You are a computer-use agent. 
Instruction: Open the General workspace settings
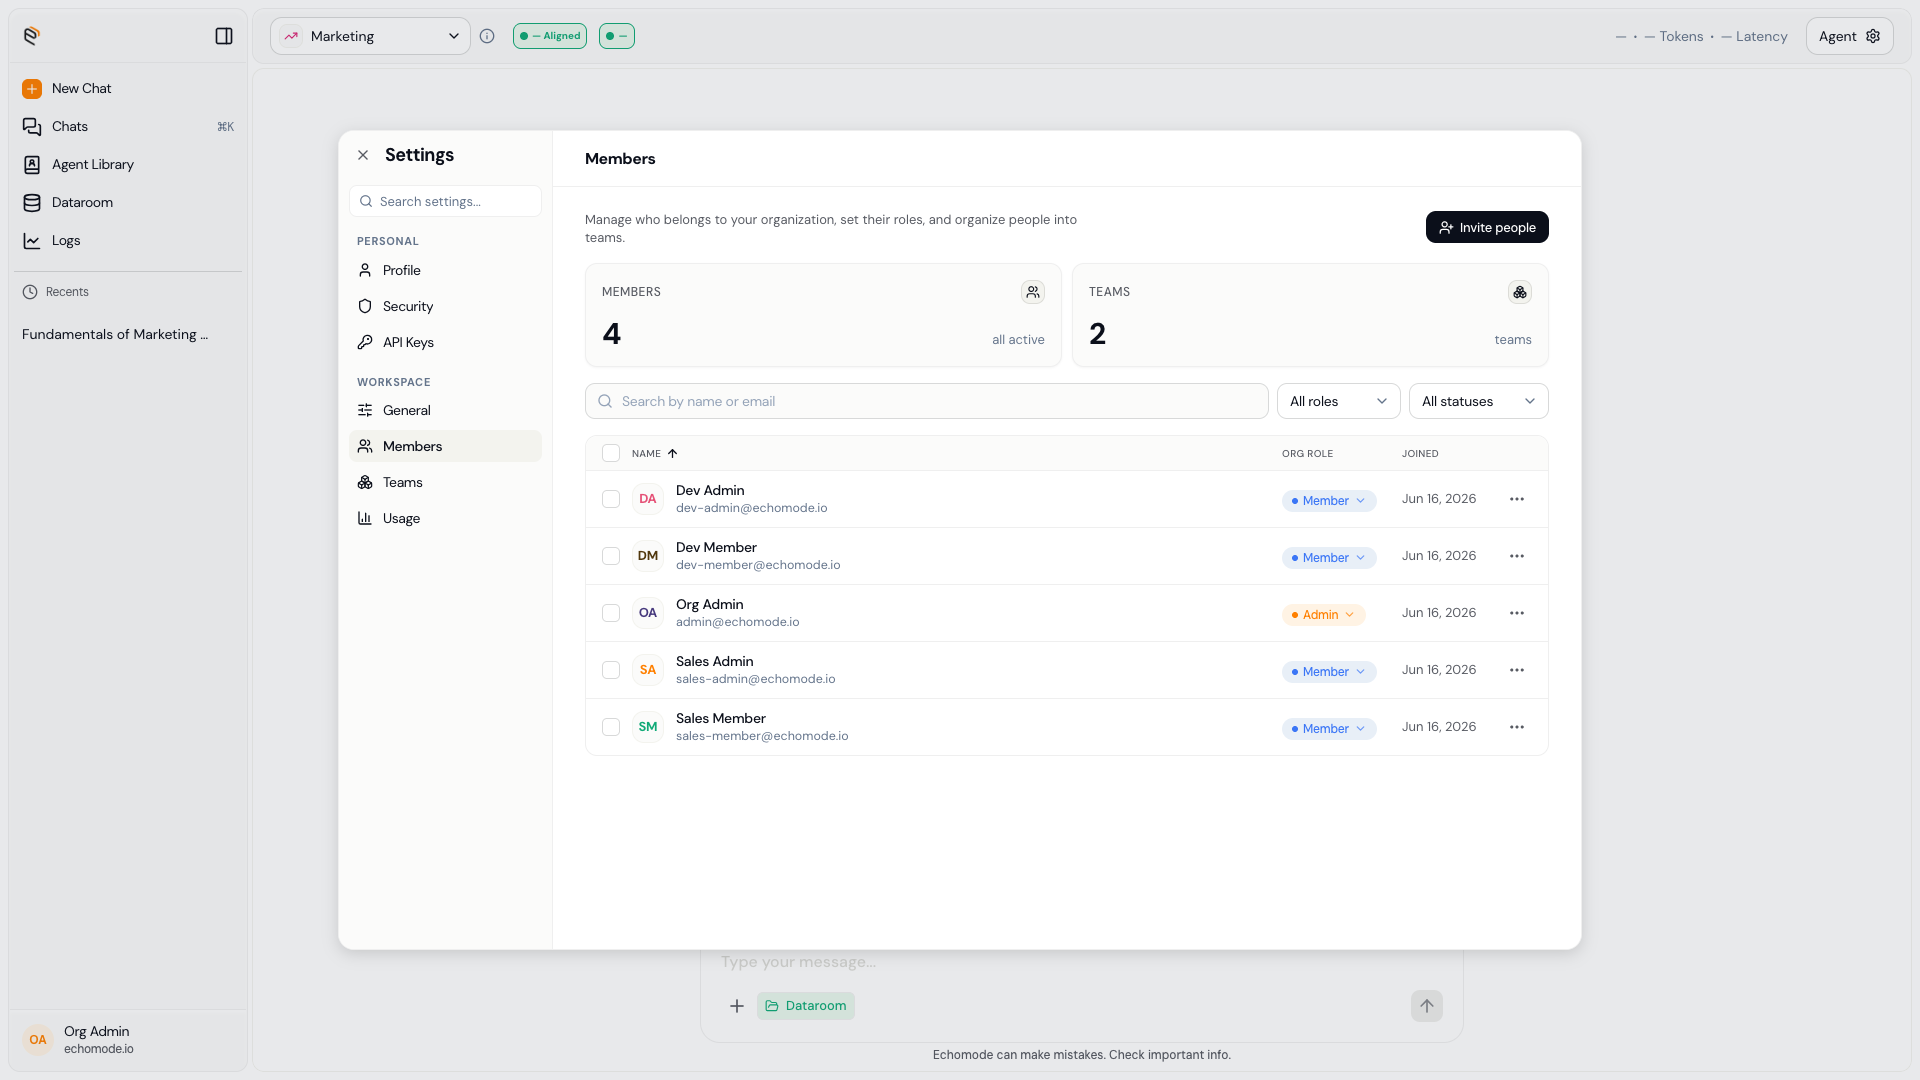coord(445,411)
